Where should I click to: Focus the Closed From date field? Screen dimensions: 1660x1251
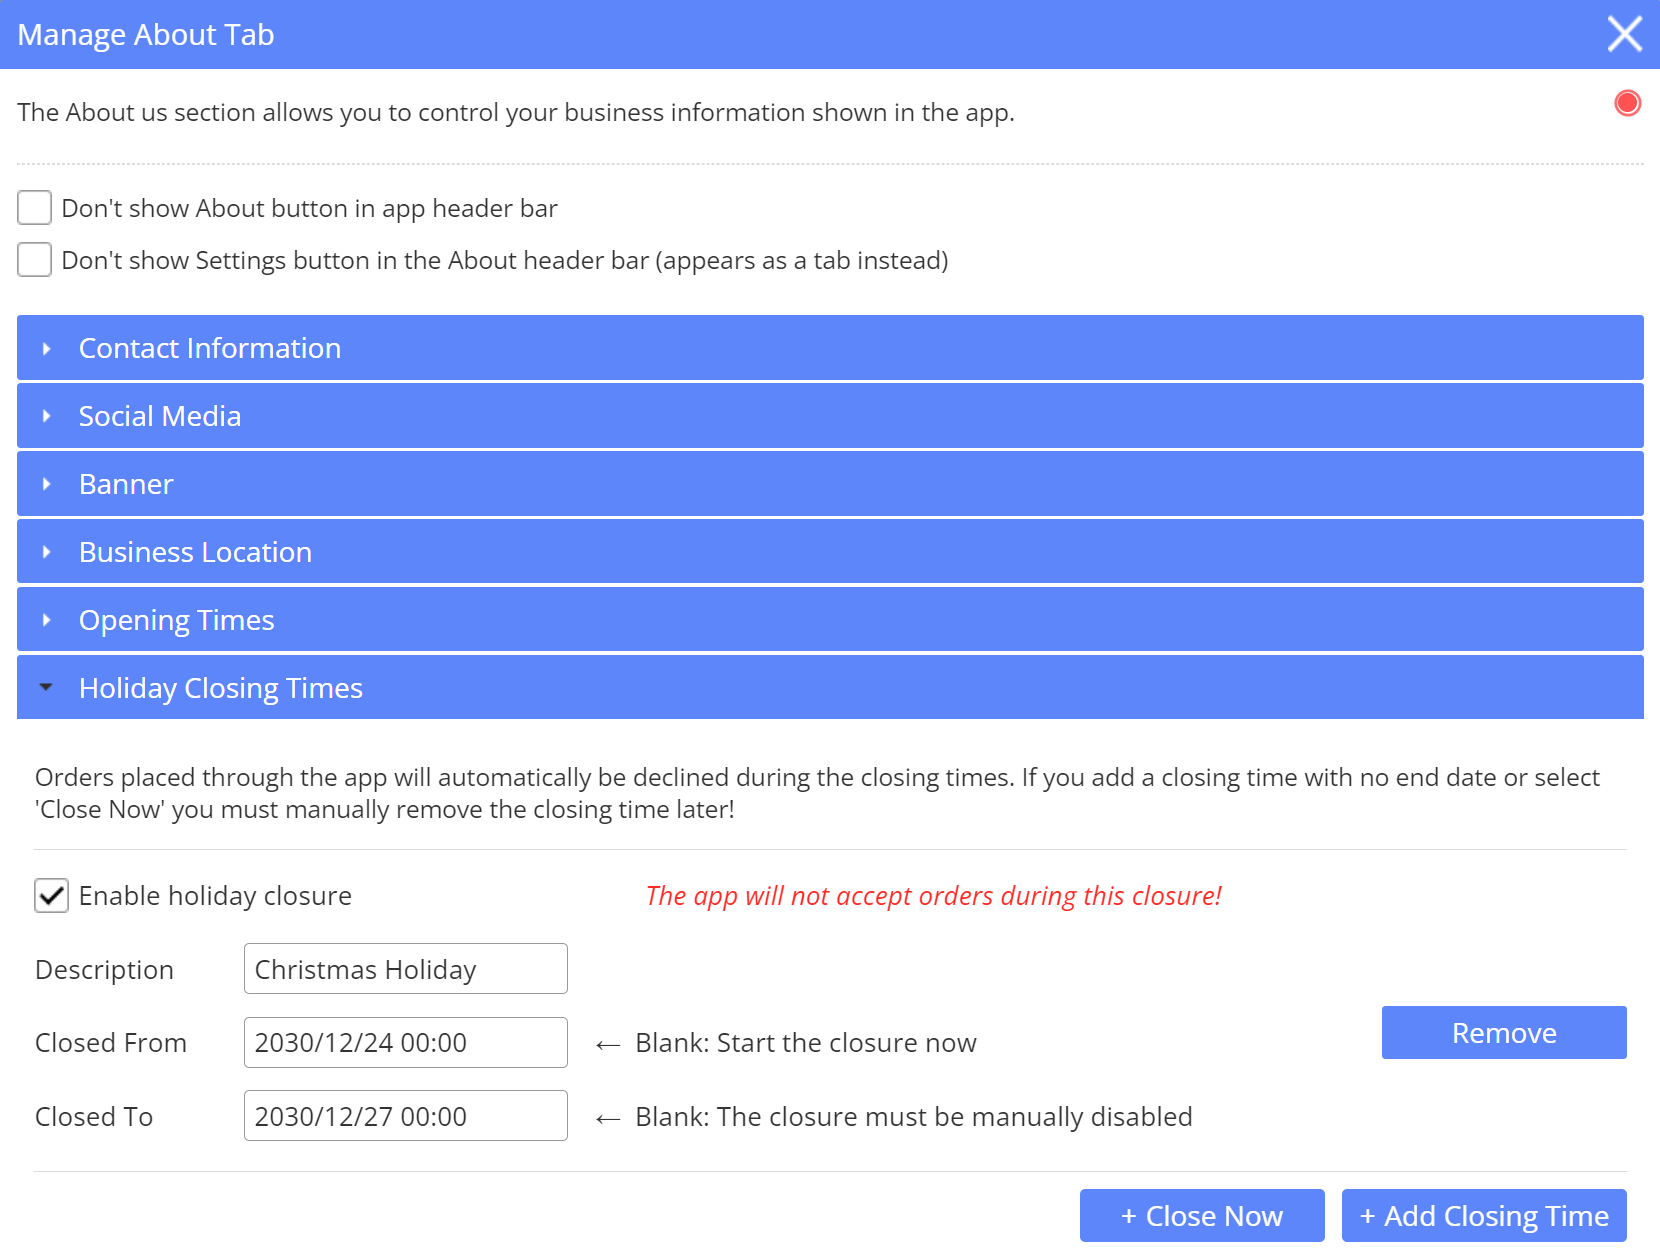point(405,1043)
